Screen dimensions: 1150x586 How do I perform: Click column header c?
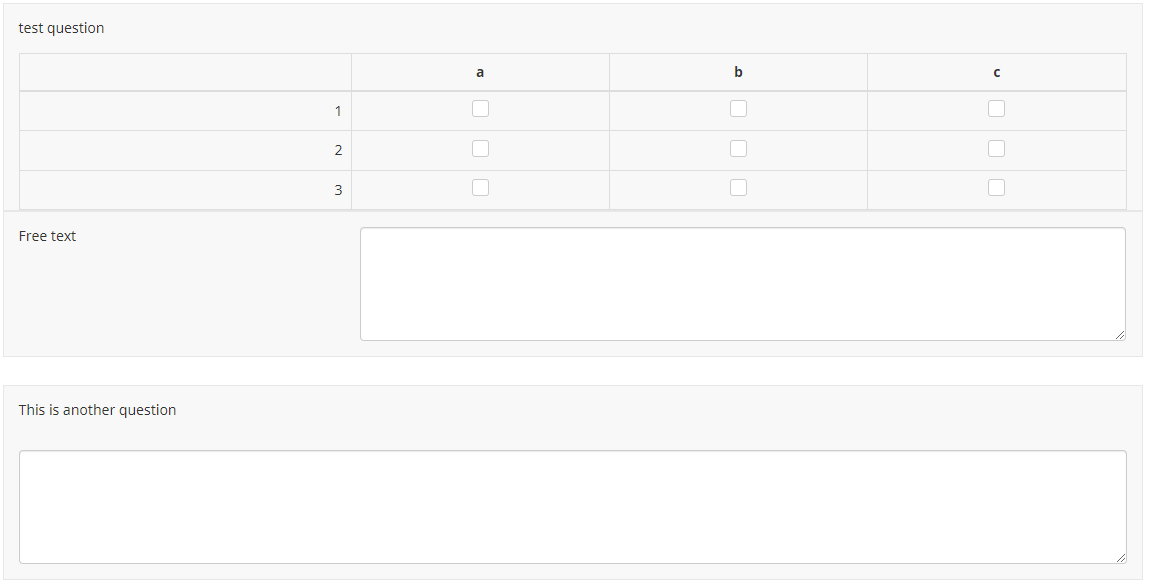(996, 72)
